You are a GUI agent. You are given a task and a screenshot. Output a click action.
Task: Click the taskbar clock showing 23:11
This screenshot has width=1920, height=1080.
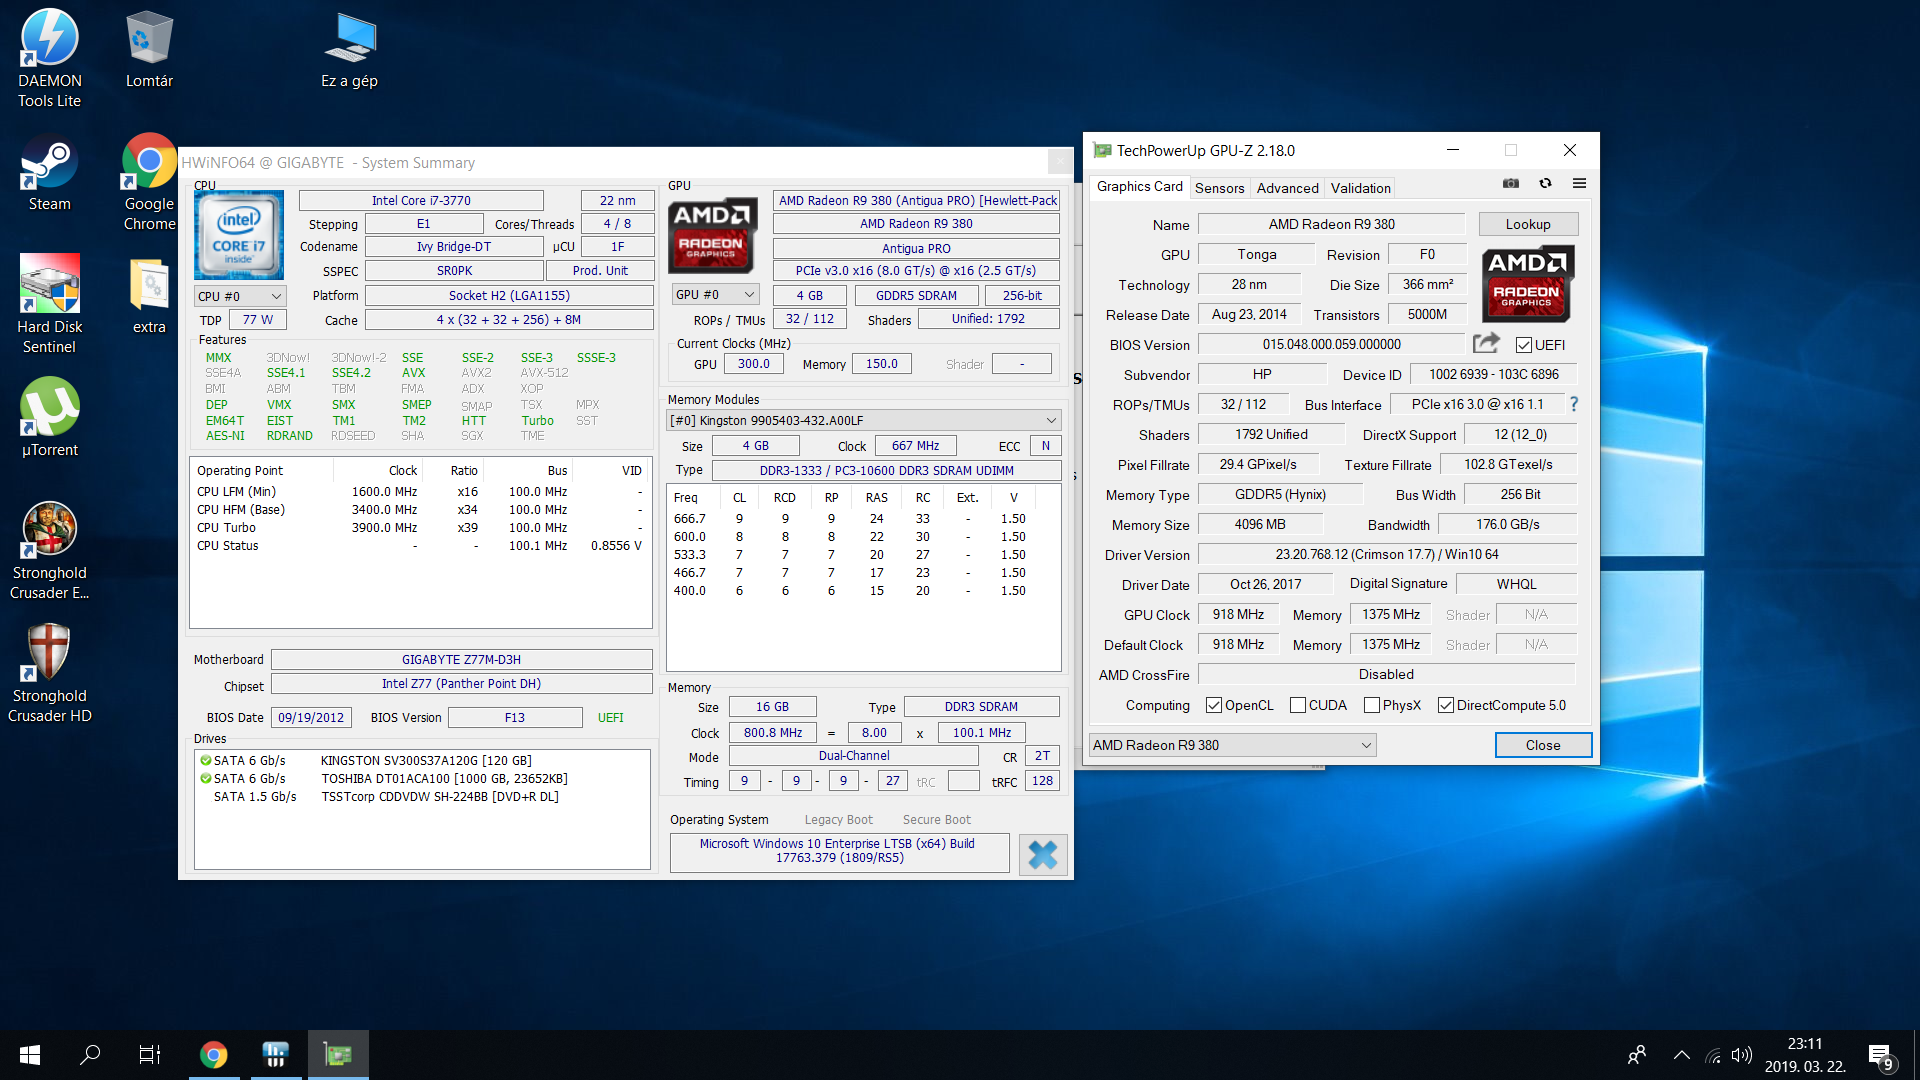tap(1805, 1055)
